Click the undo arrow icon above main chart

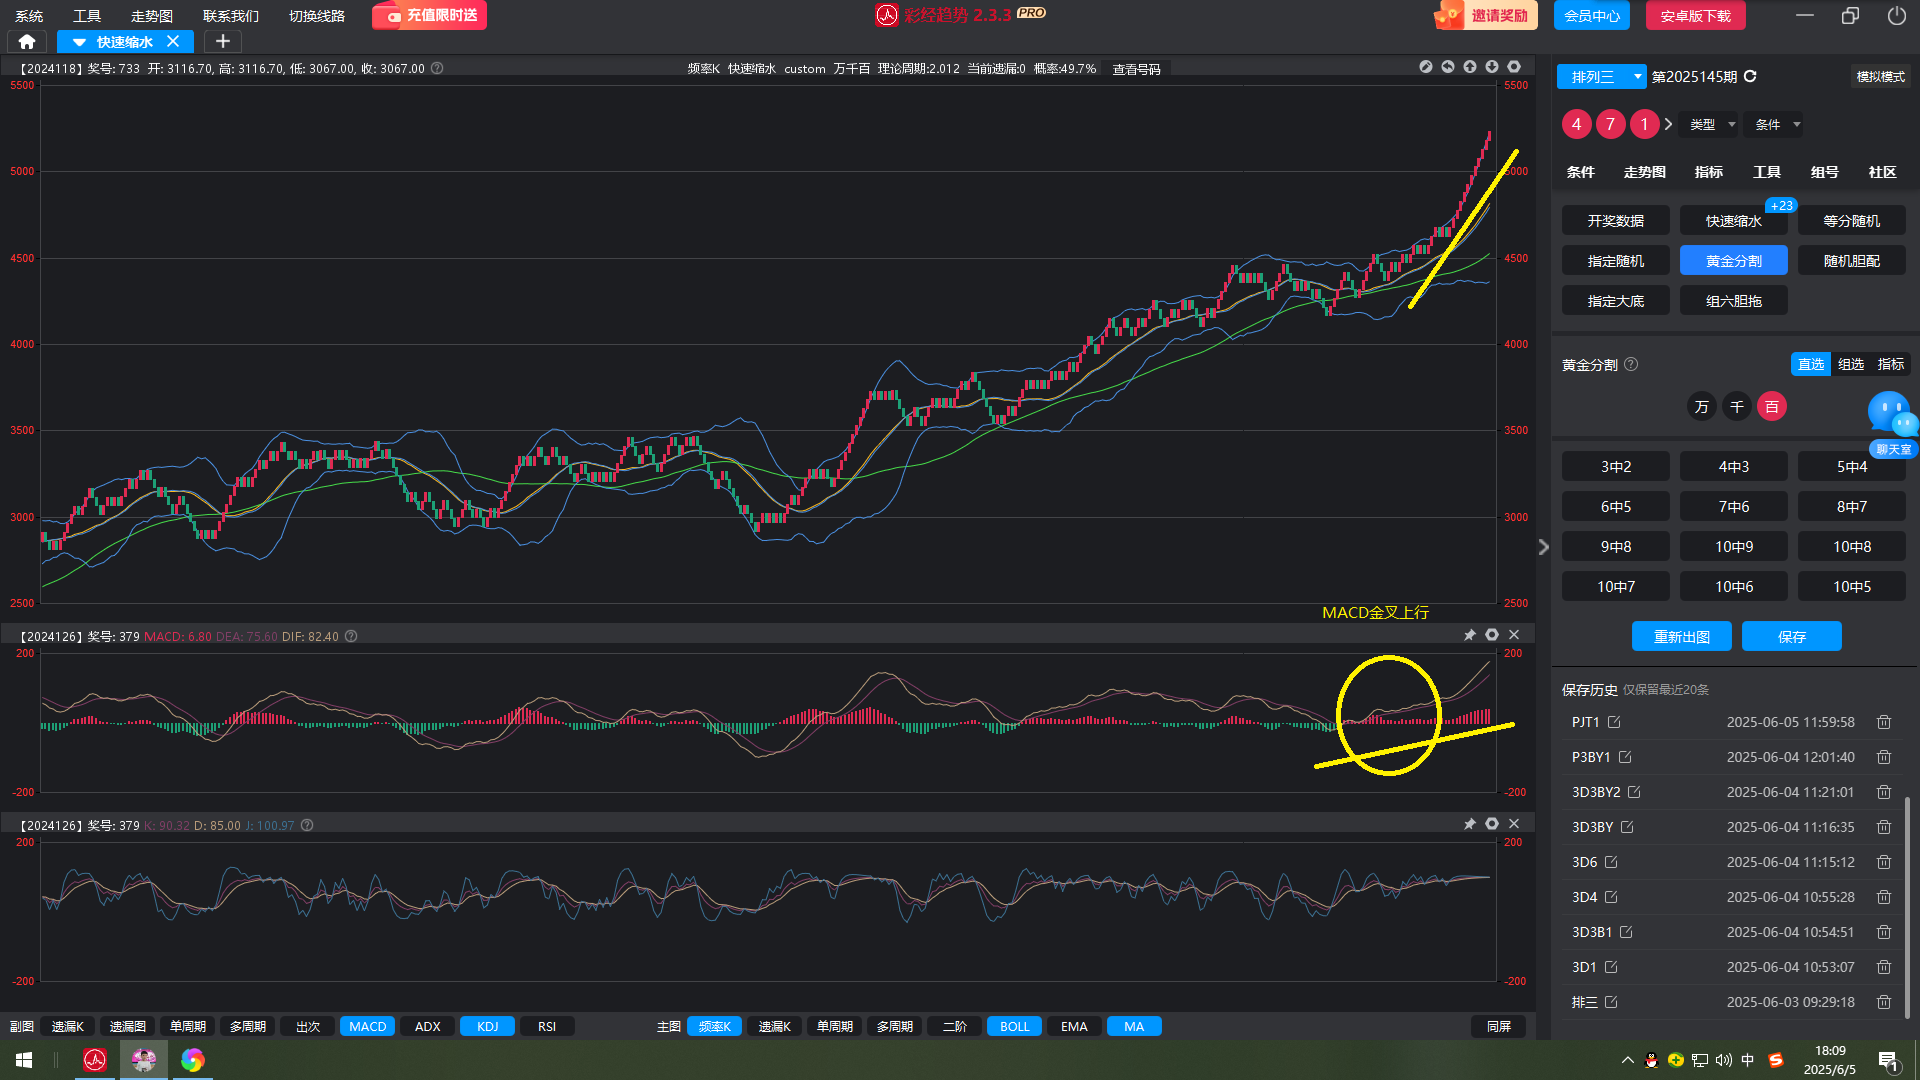point(1448,67)
